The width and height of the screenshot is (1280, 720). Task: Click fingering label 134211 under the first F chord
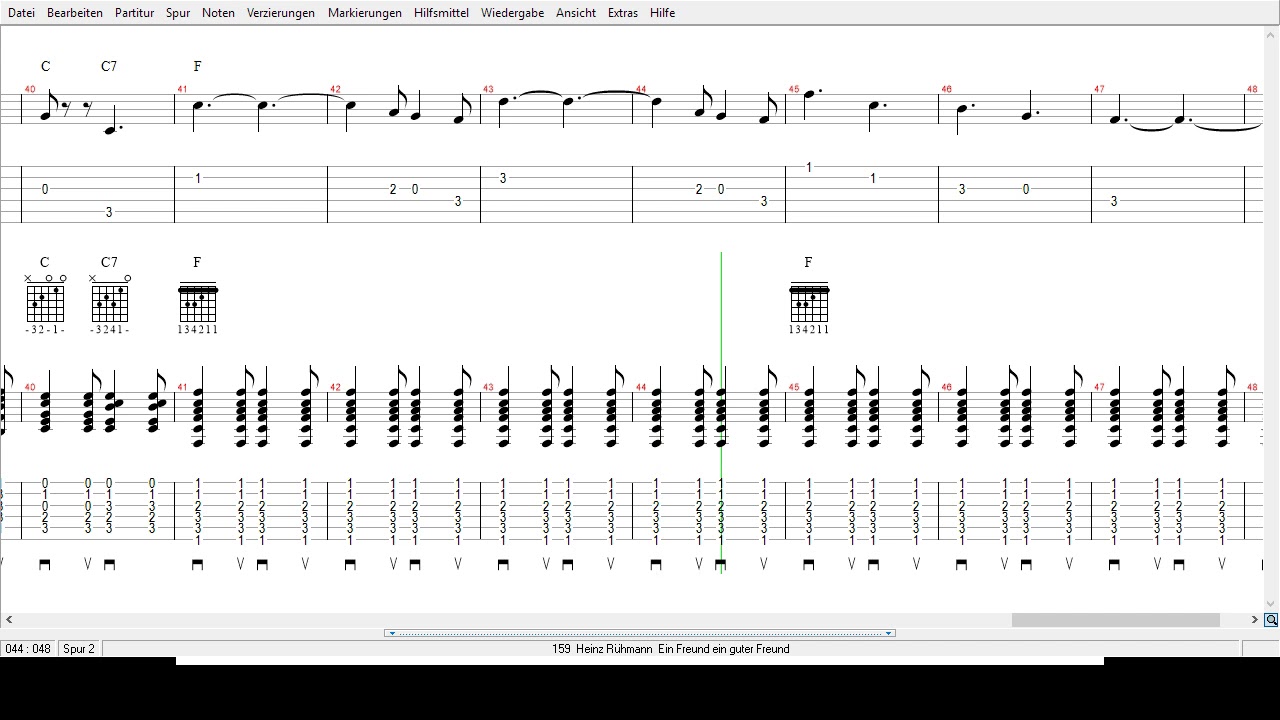197,329
